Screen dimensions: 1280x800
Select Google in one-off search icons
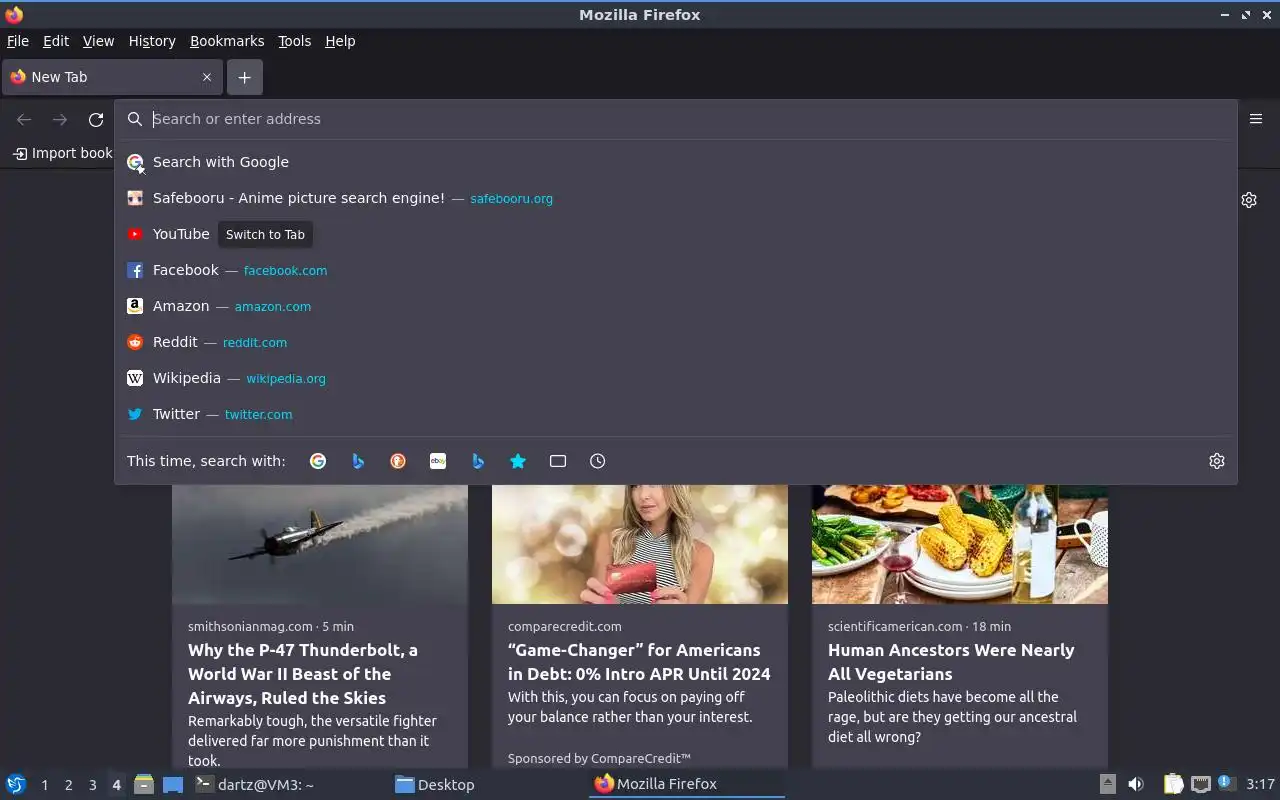click(x=318, y=461)
